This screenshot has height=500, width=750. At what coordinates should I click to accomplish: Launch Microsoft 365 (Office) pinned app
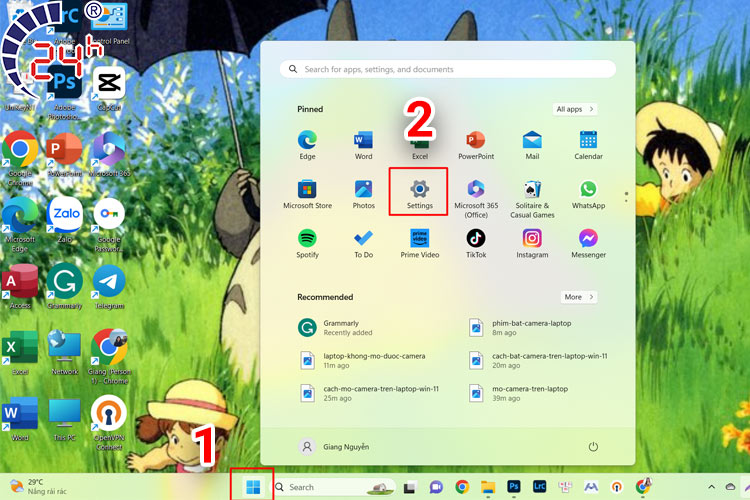tap(476, 199)
